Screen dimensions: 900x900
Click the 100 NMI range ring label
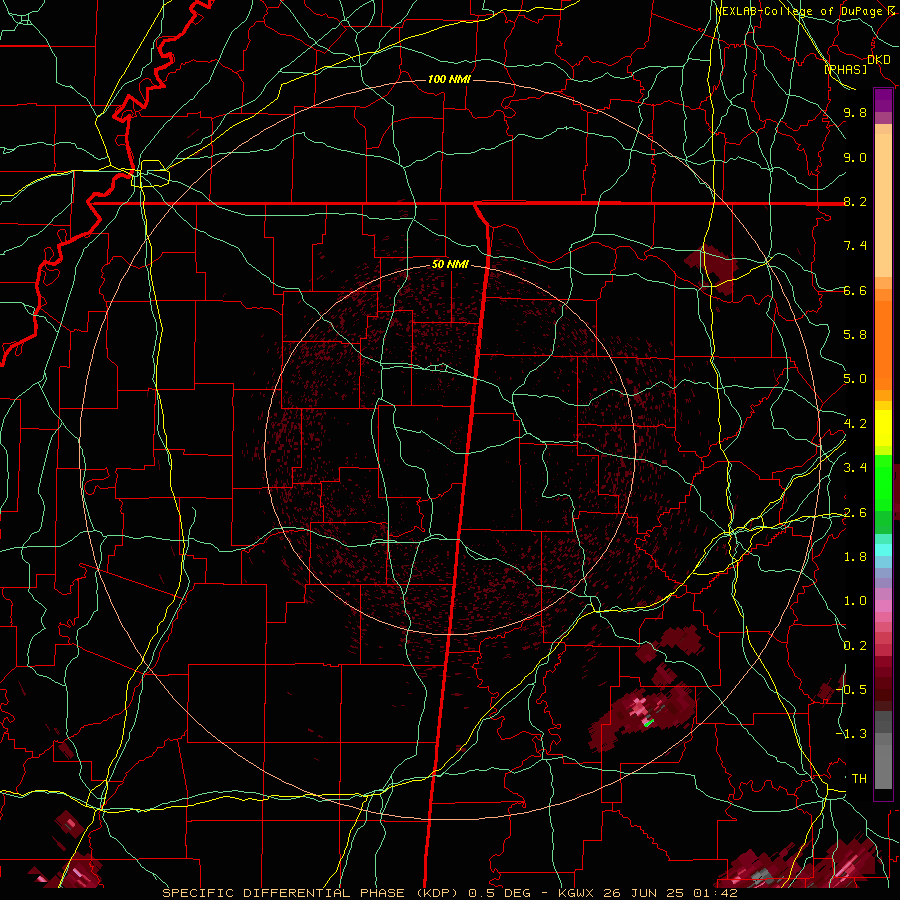pos(449,79)
